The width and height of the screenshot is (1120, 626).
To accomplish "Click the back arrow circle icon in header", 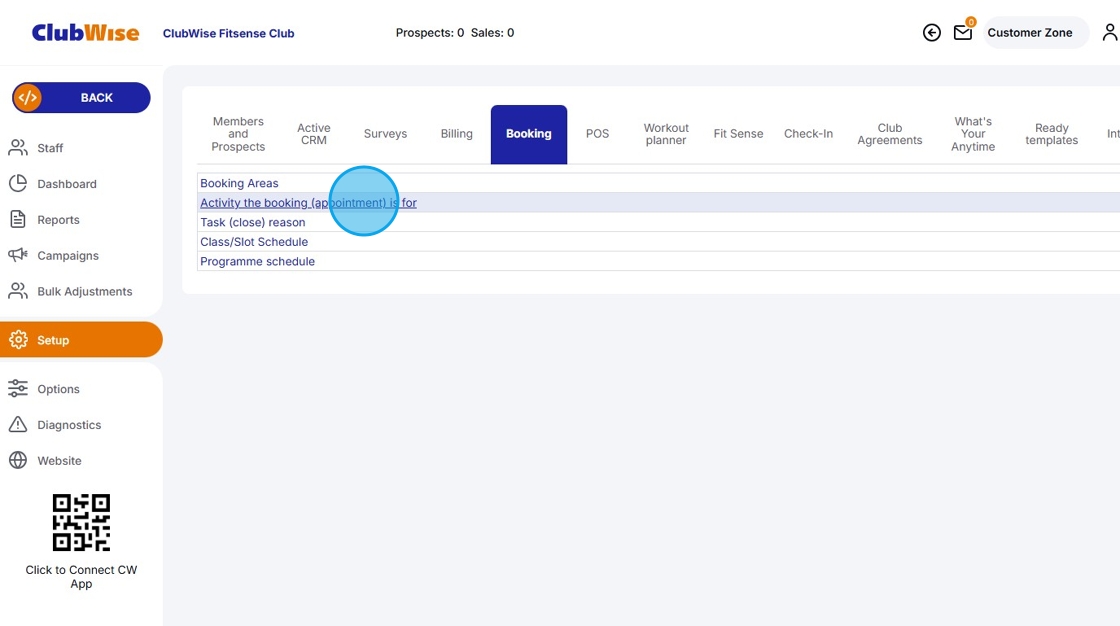I will click(x=931, y=33).
